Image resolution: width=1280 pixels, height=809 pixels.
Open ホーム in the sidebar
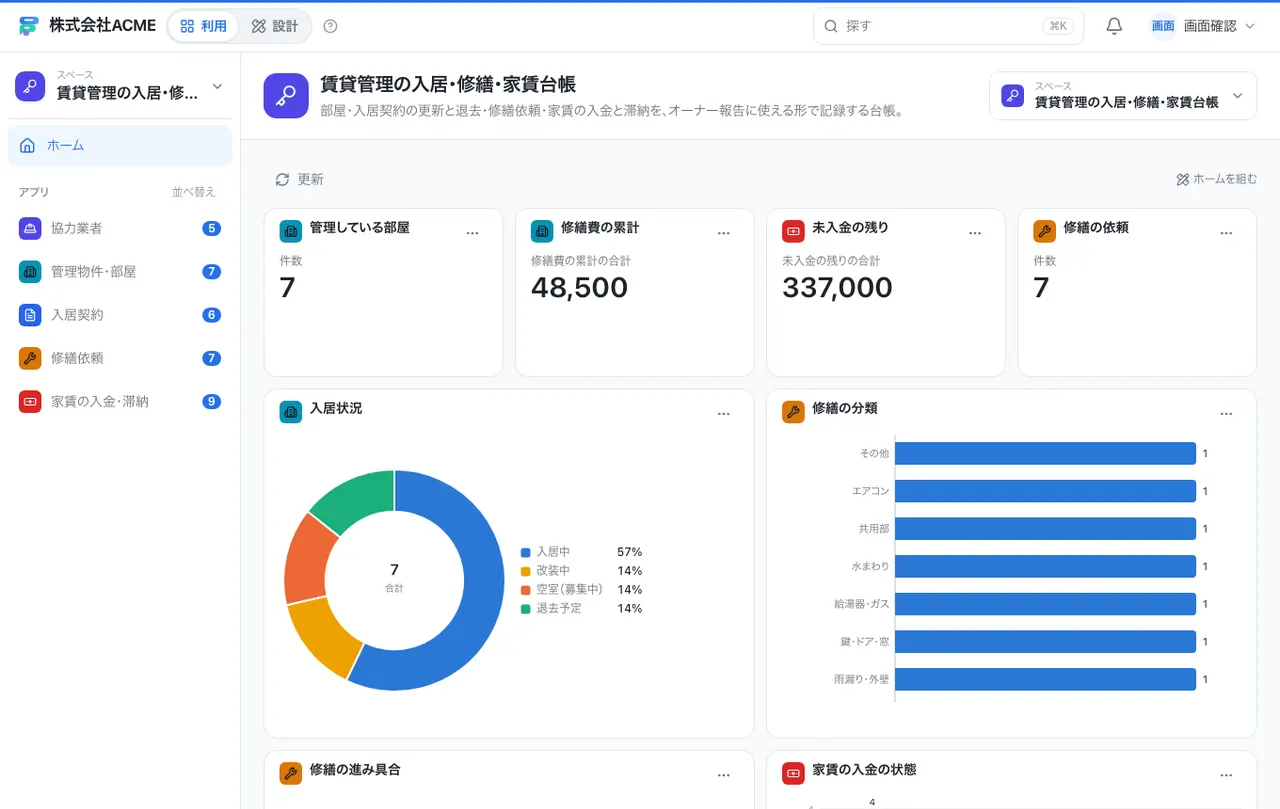120,146
